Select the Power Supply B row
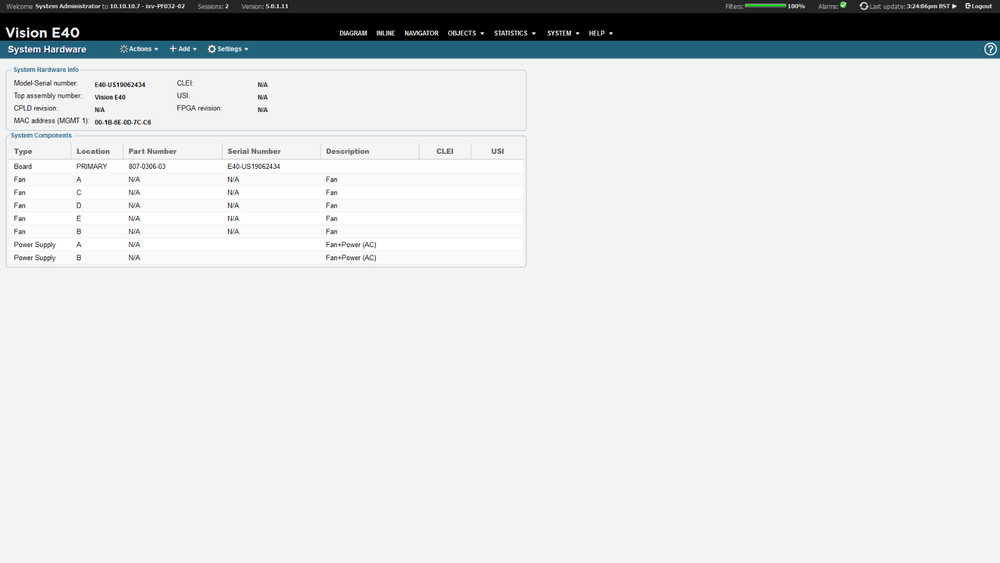The width and height of the screenshot is (1000, 563). pyautogui.click(x=265, y=257)
